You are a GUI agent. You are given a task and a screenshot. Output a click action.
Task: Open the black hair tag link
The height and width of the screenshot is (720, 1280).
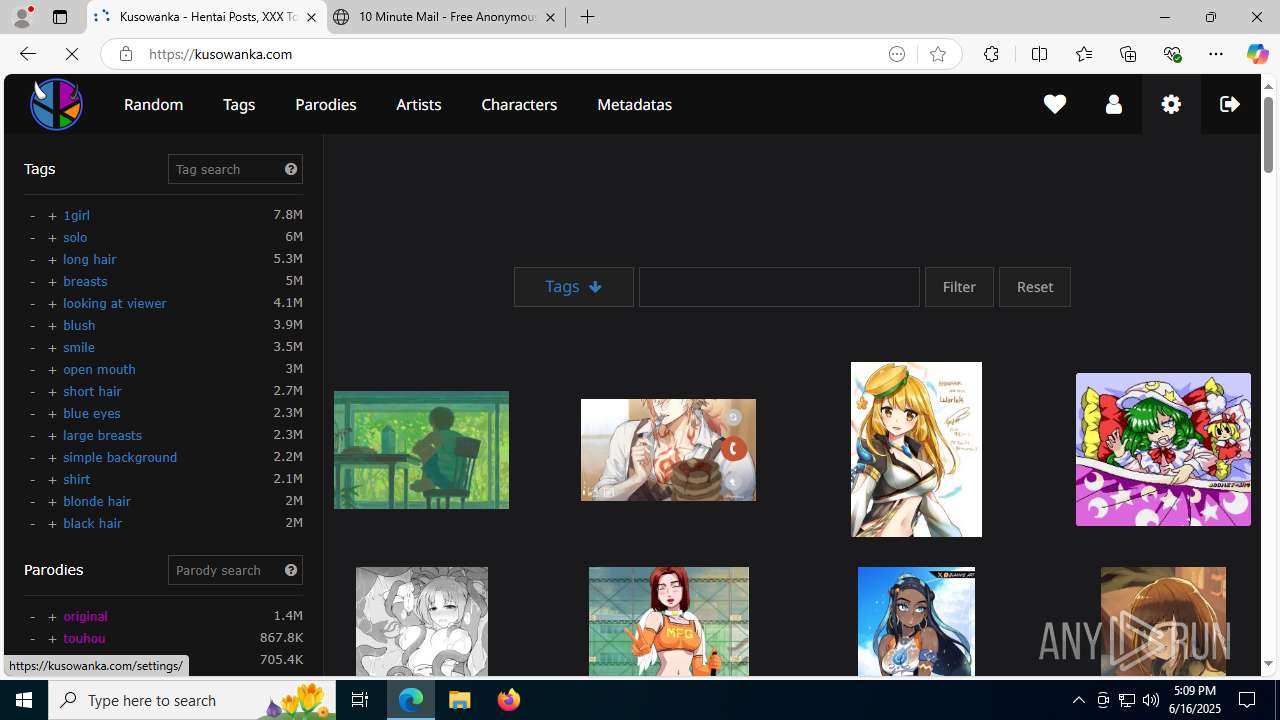(x=92, y=523)
